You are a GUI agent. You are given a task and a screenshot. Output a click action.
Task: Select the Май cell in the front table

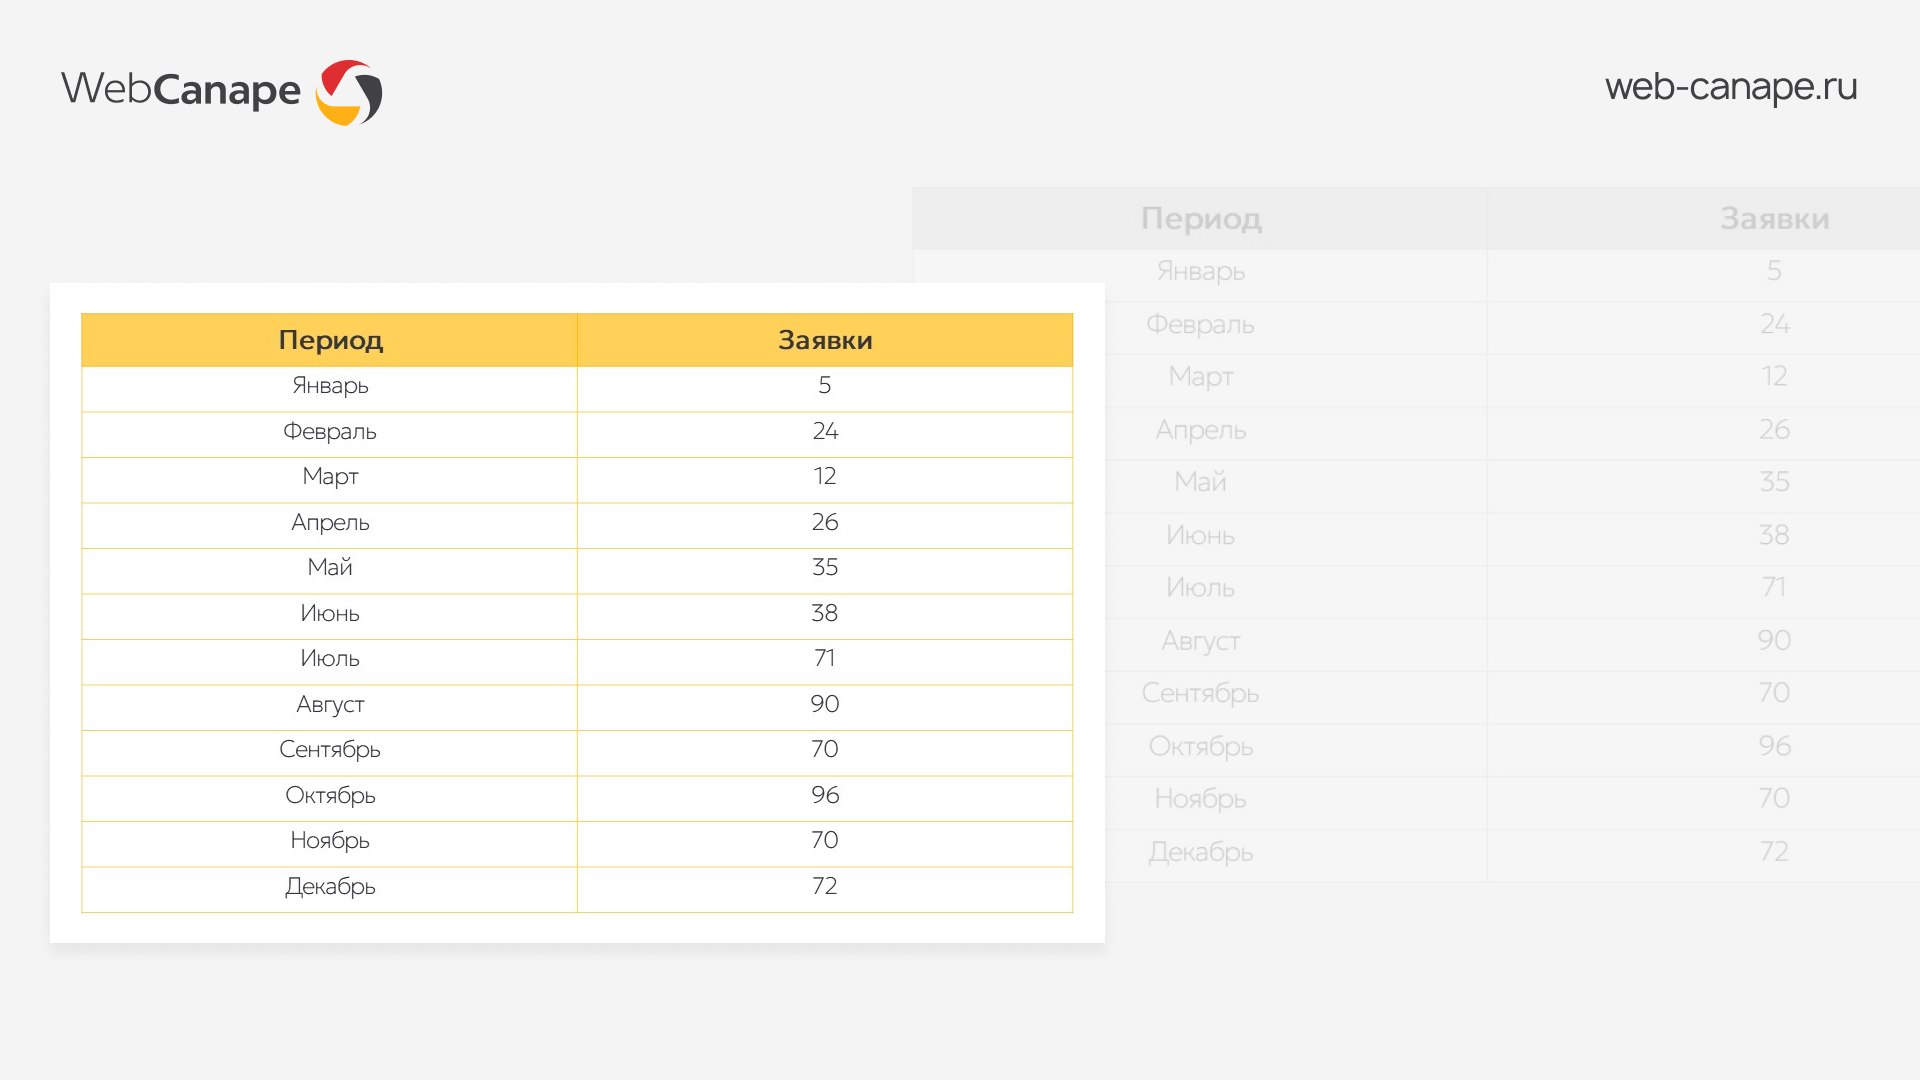click(330, 568)
